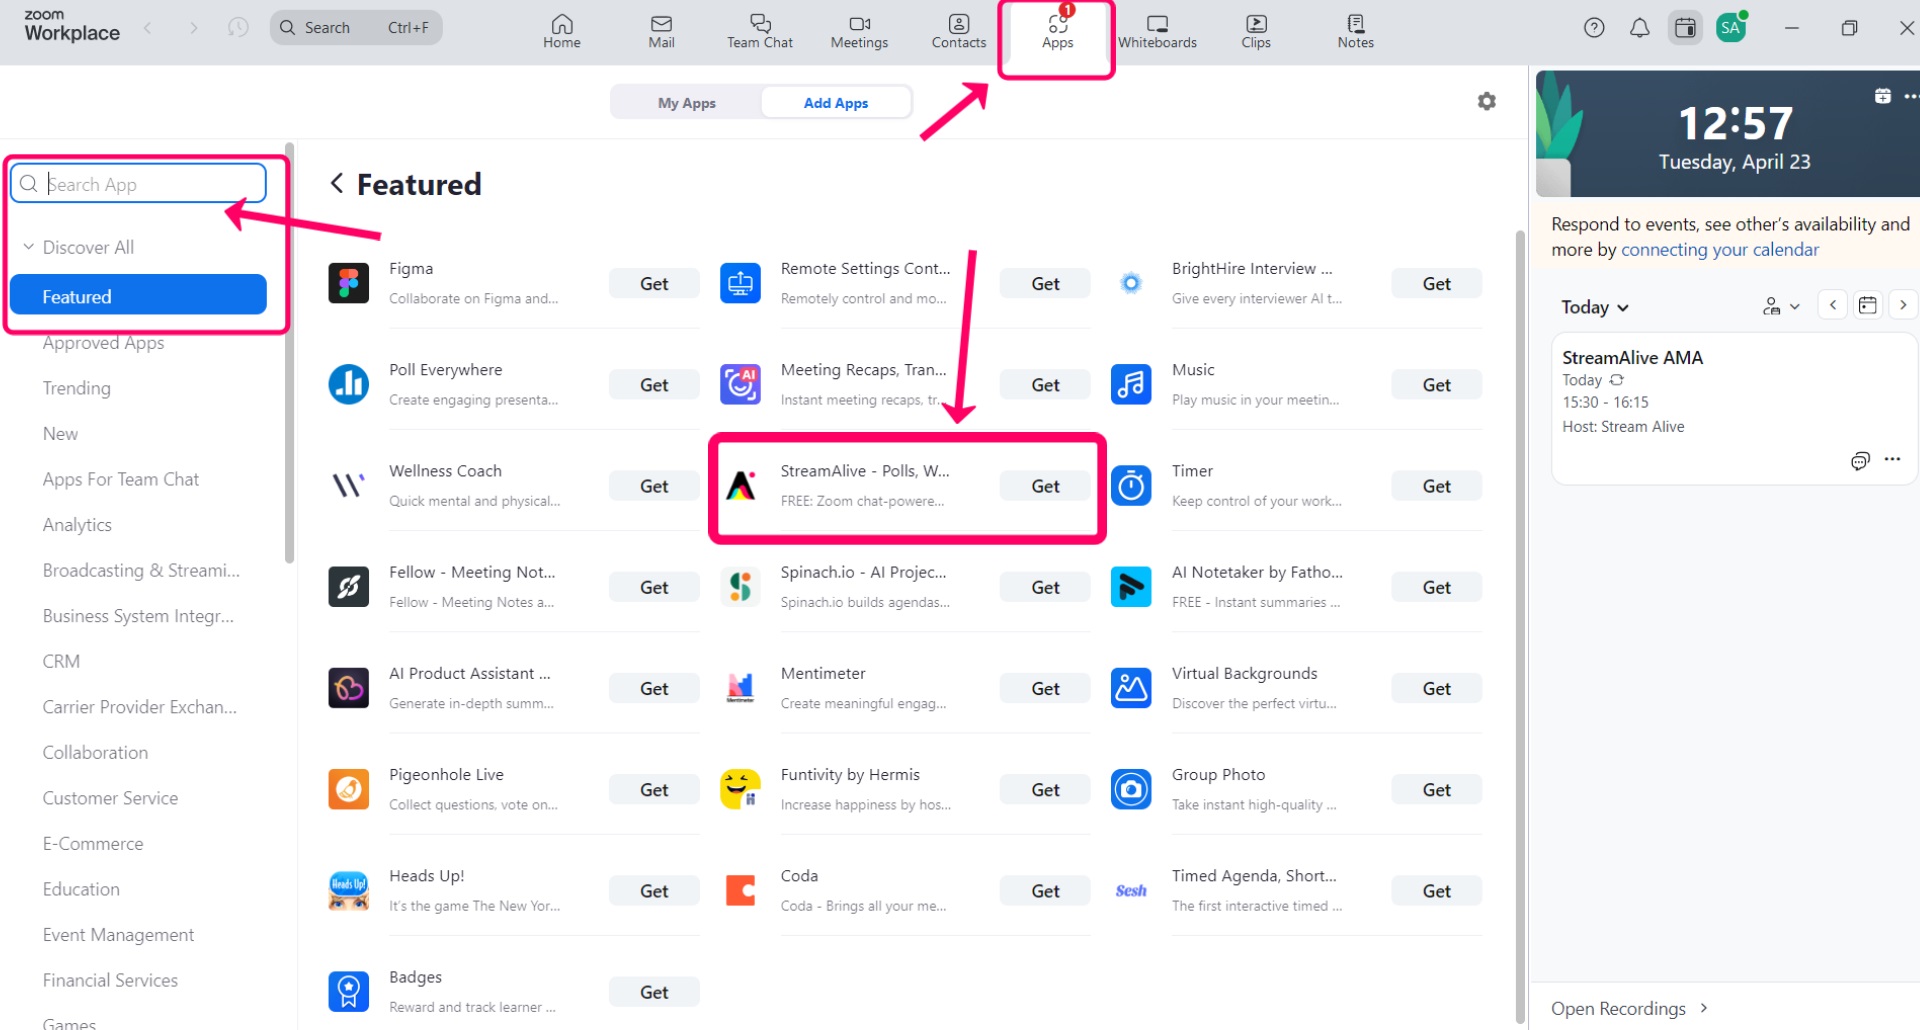Click the Group Photo app icon

pos(1131,789)
